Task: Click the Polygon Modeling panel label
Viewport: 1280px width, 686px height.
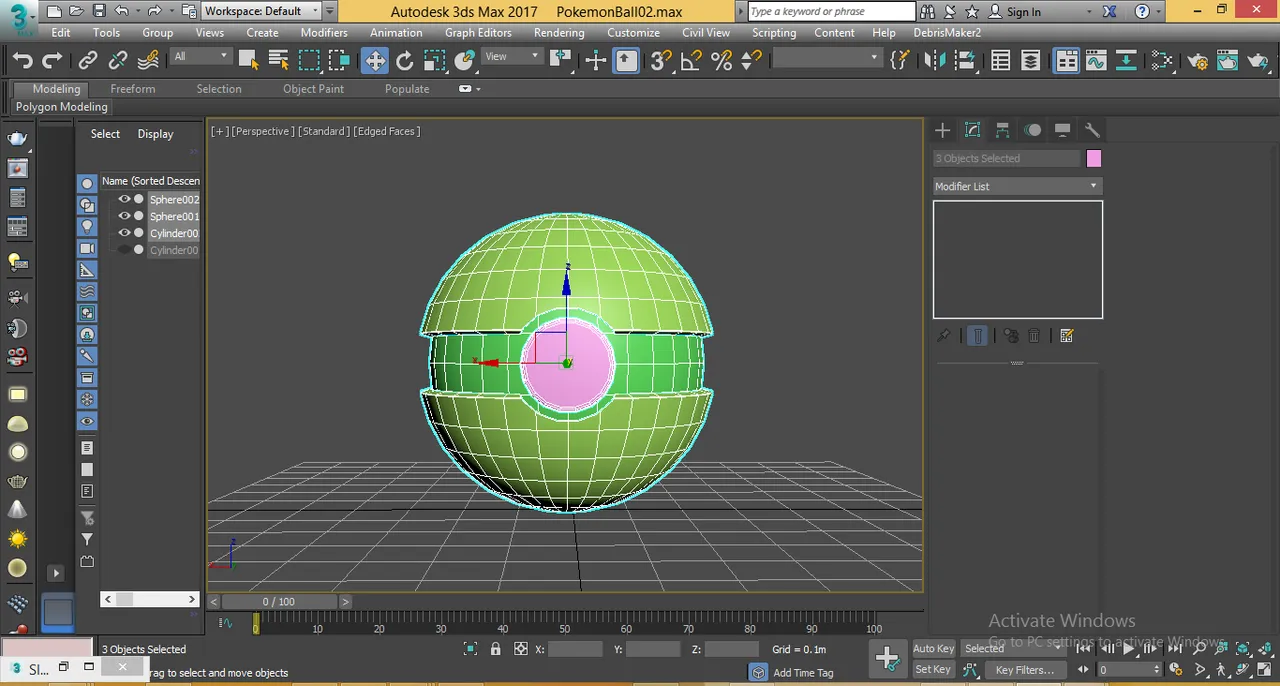Action: (x=61, y=107)
